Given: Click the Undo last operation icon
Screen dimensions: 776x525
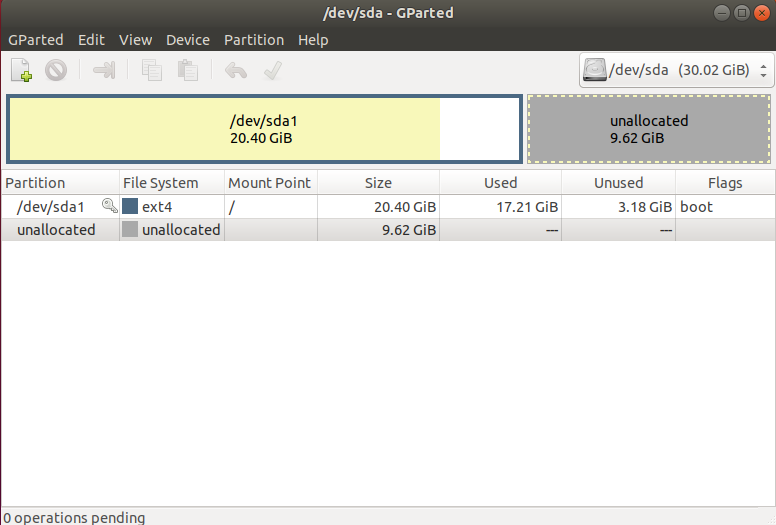Looking at the screenshot, I should [236, 70].
